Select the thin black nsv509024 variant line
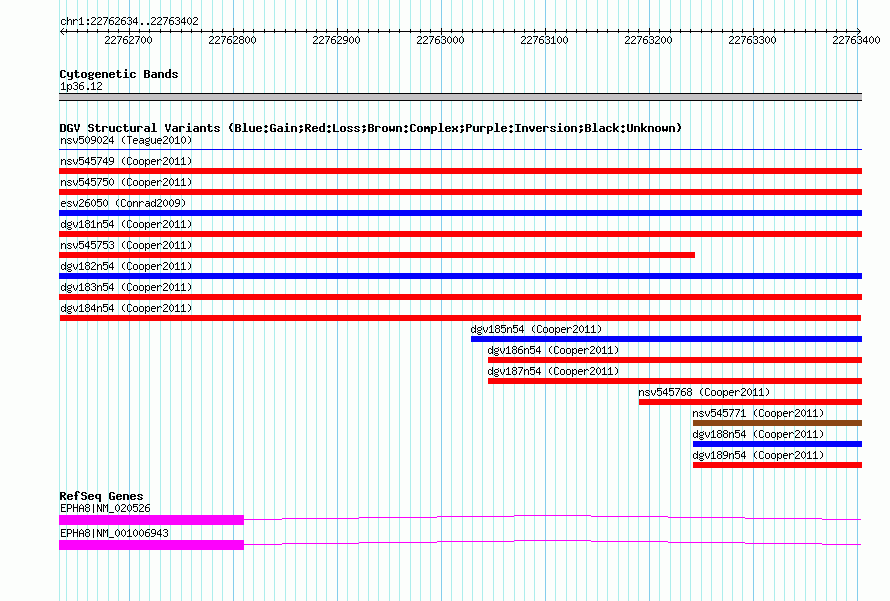This screenshot has height=601, width=890. [x=460, y=150]
